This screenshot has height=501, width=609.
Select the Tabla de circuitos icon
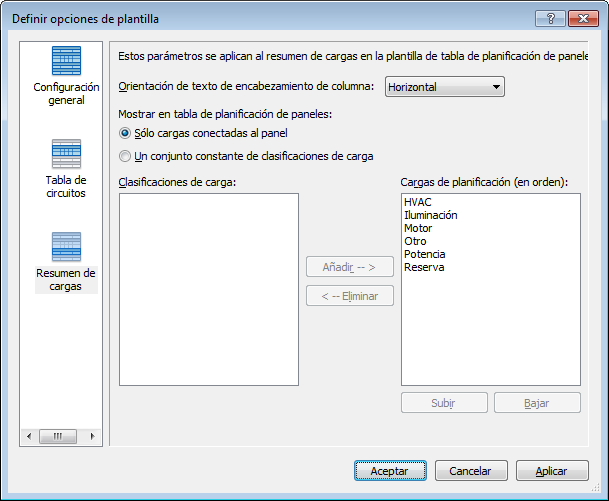(x=66, y=155)
